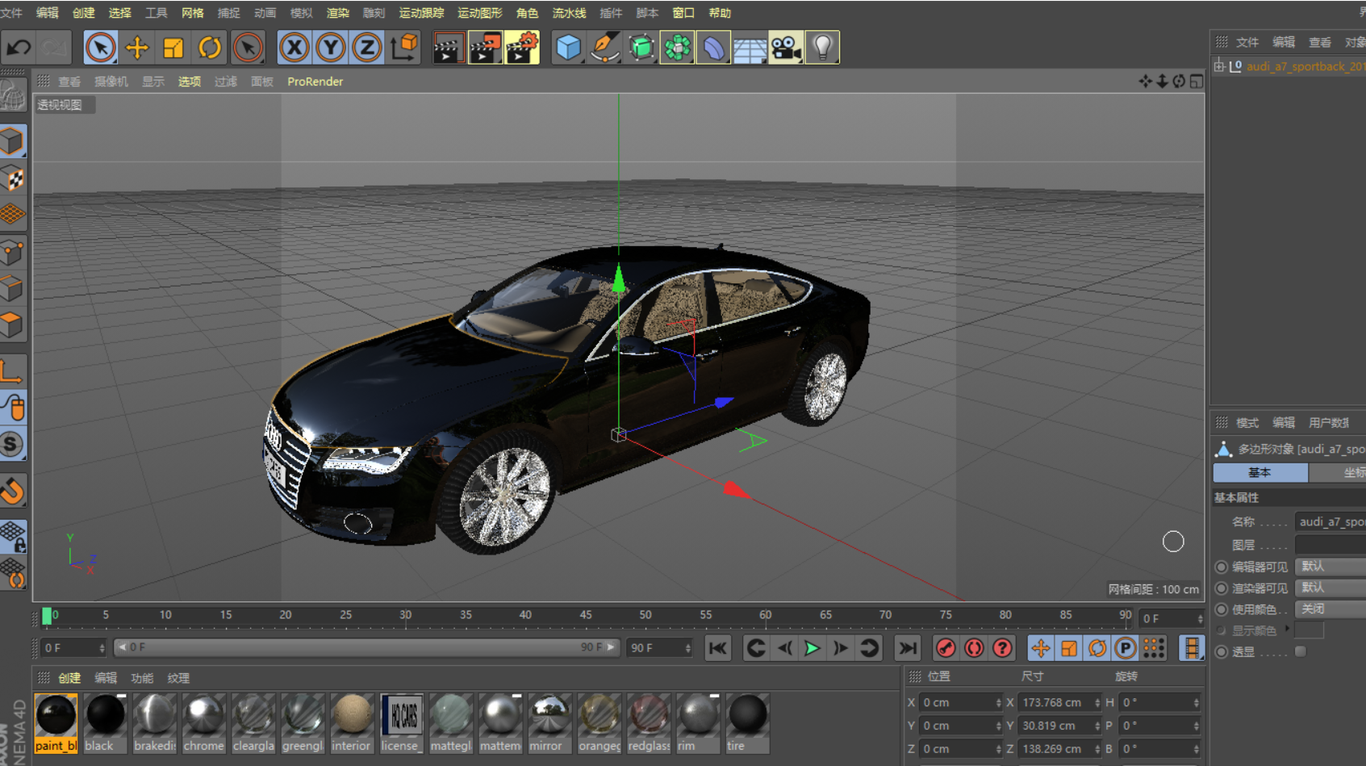This screenshot has height=766, width=1366.
Task: Click frame 60 on timeline ruler
Action: tap(765, 615)
